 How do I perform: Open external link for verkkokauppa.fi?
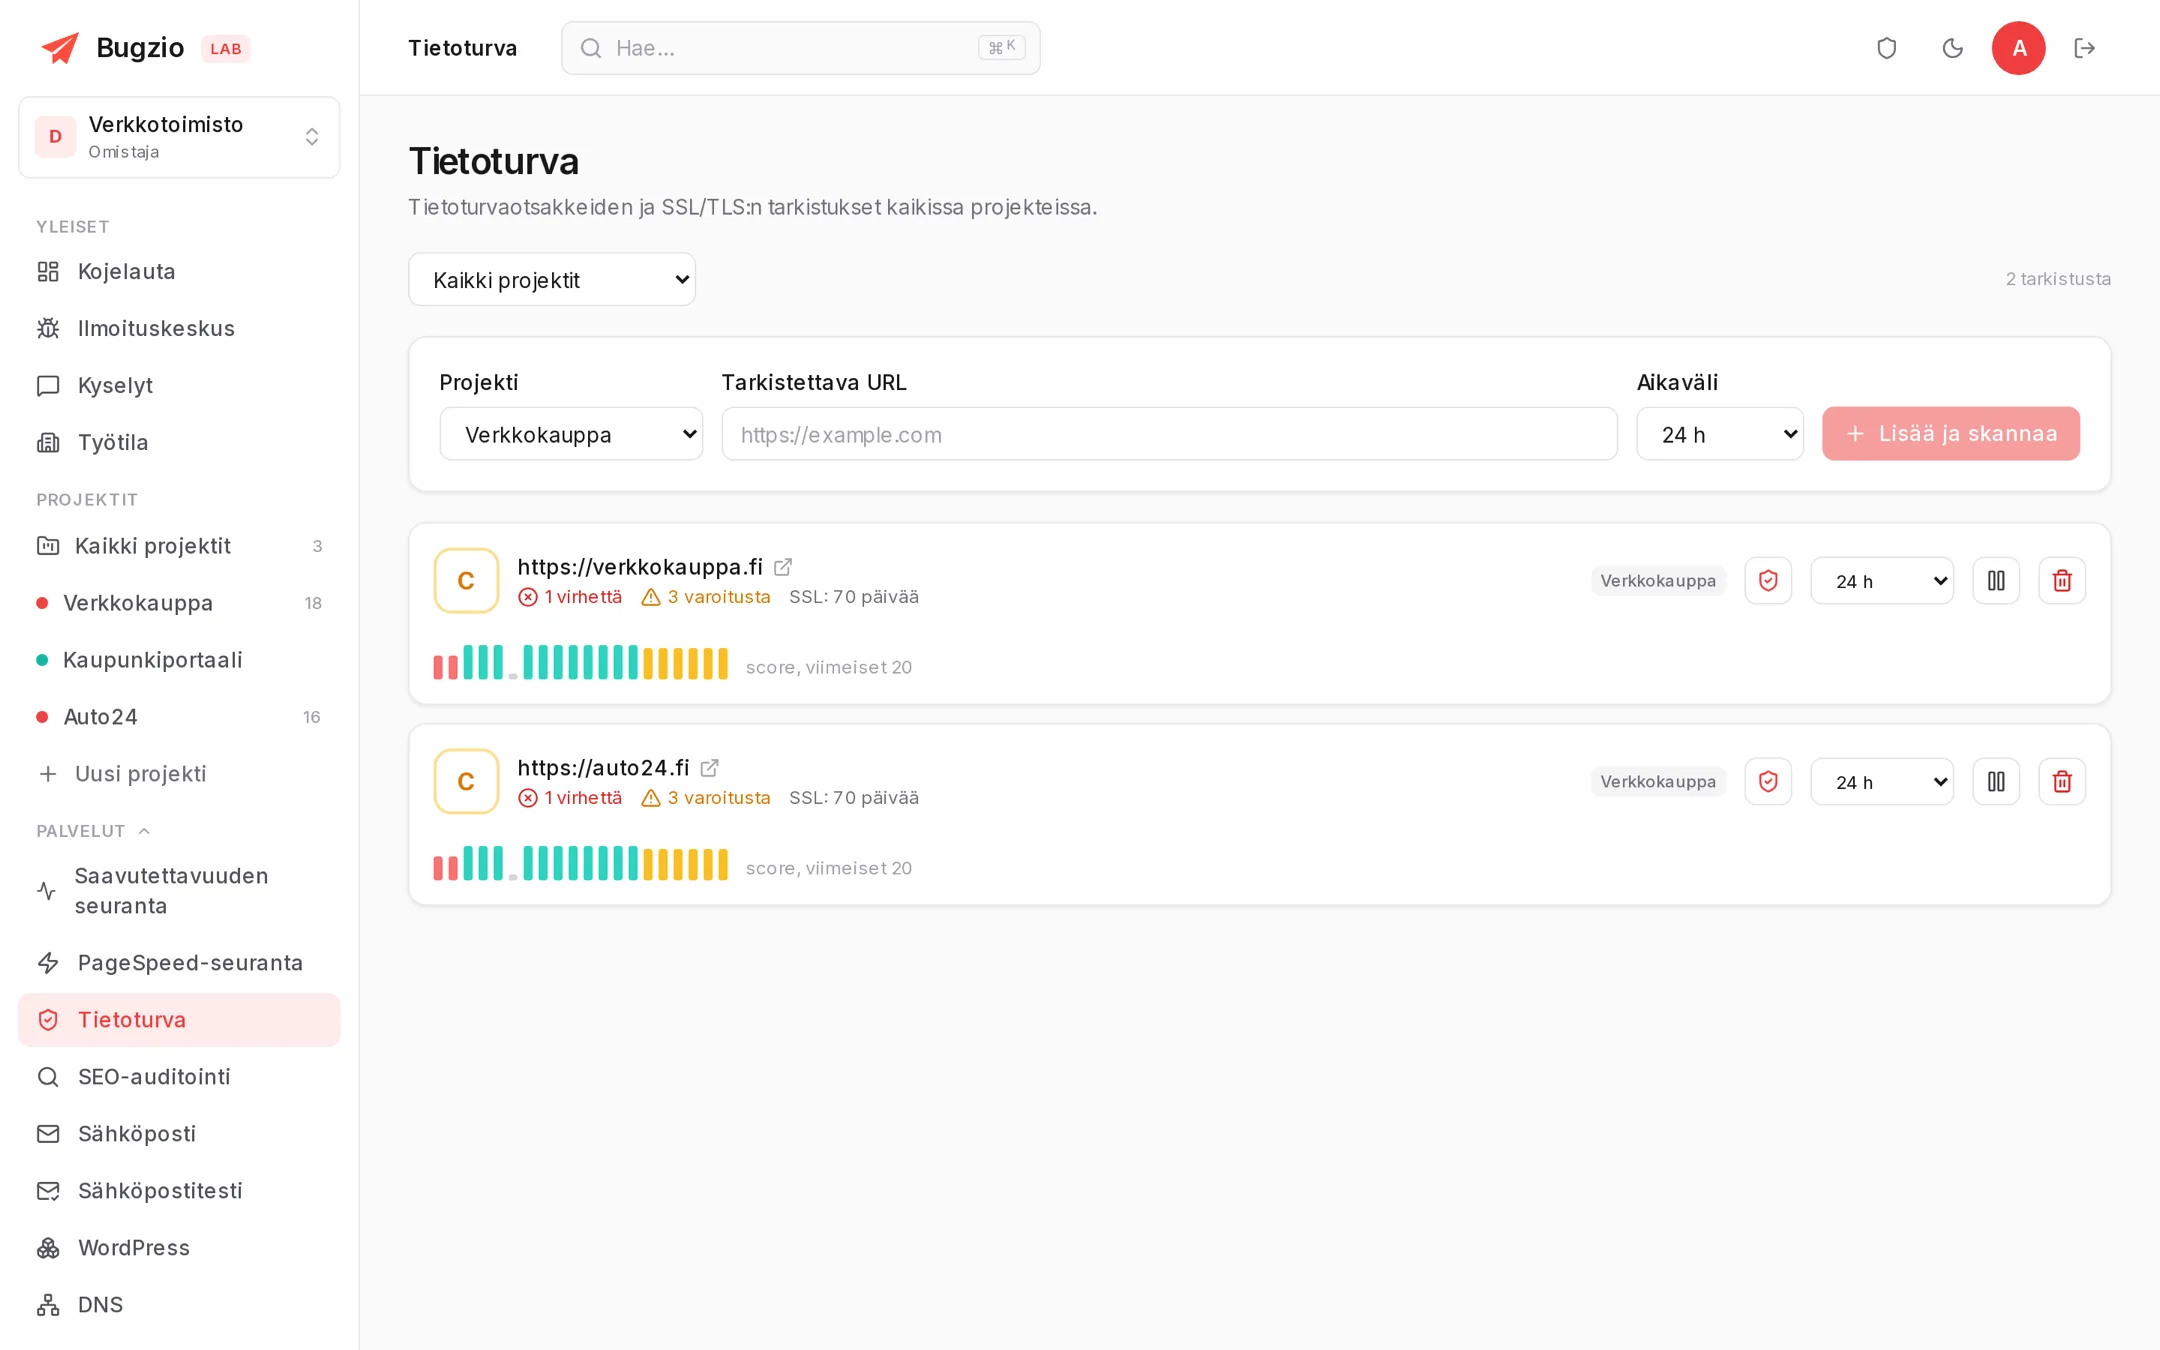click(783, 567)
